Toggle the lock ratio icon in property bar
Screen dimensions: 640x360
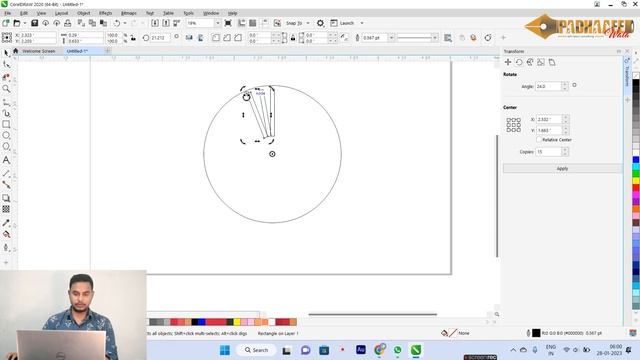133,38
